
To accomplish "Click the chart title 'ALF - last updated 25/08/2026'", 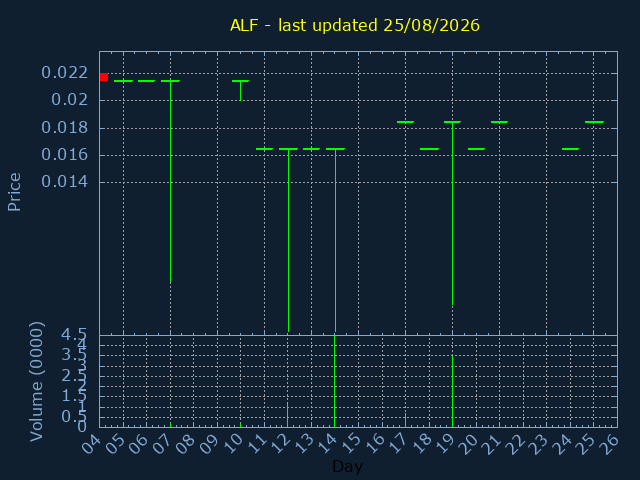I will point(355,25).
